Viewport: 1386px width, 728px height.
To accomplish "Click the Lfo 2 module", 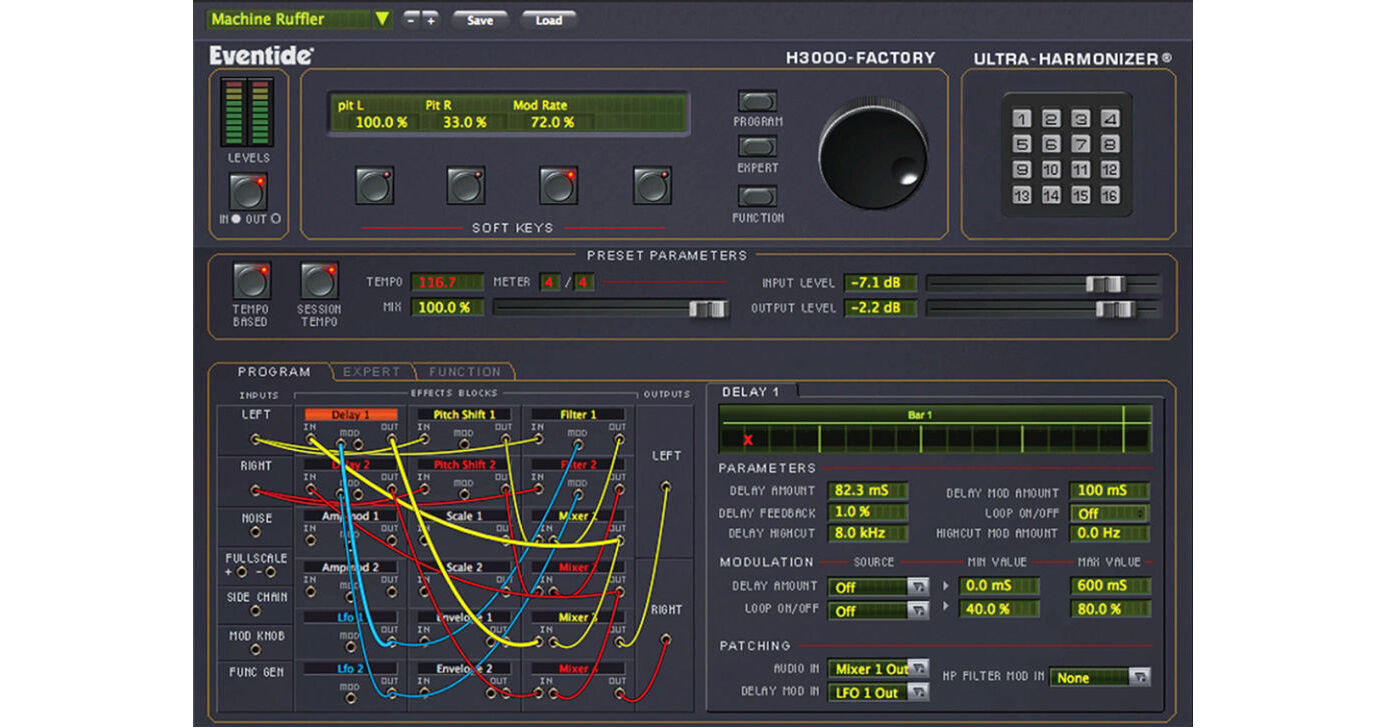I will click(352, 668).
